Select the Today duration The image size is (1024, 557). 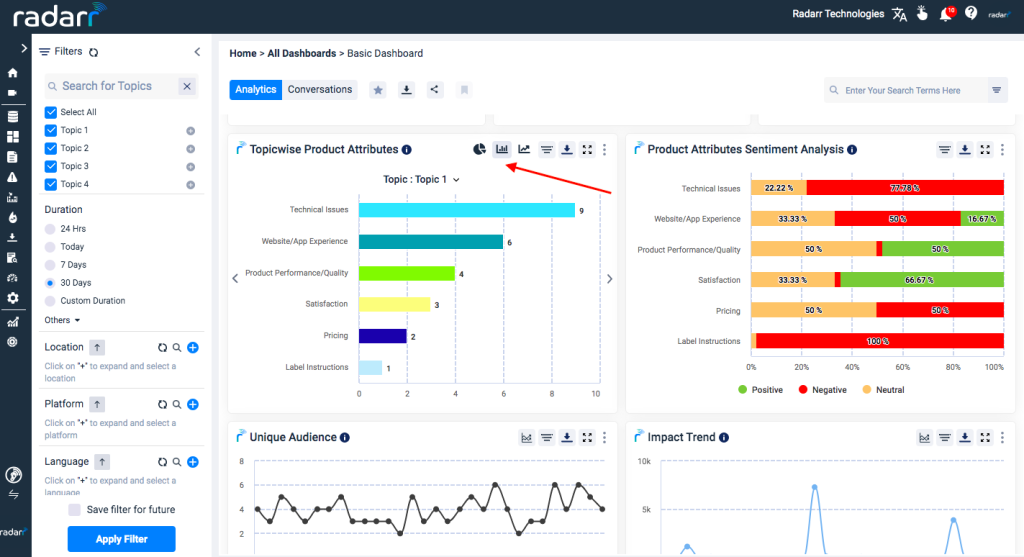tap(50, 247)
